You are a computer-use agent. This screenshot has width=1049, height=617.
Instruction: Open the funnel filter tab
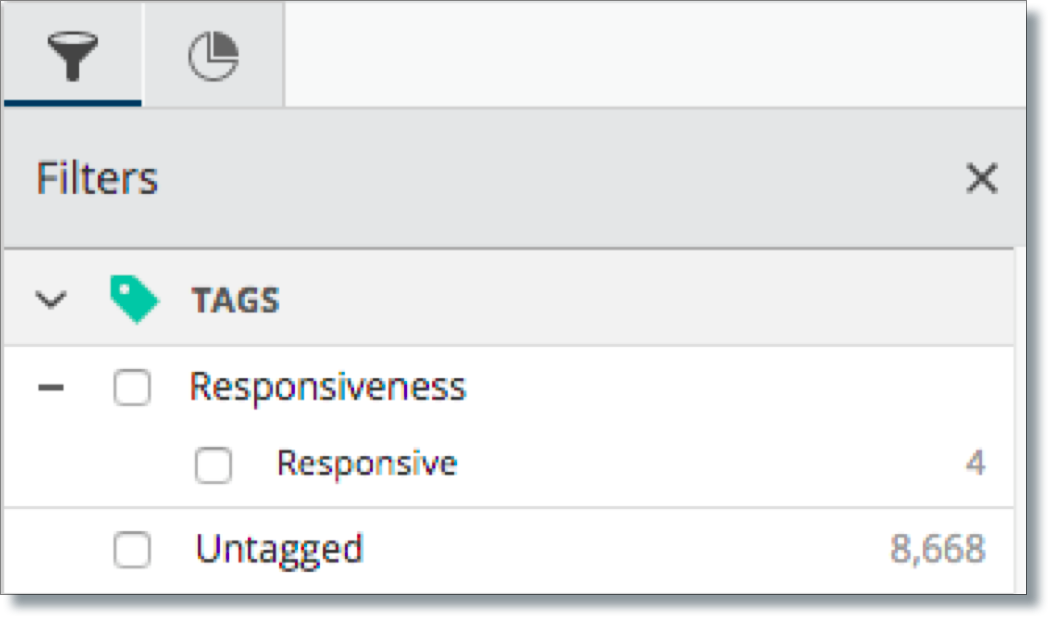pos(72,56)
